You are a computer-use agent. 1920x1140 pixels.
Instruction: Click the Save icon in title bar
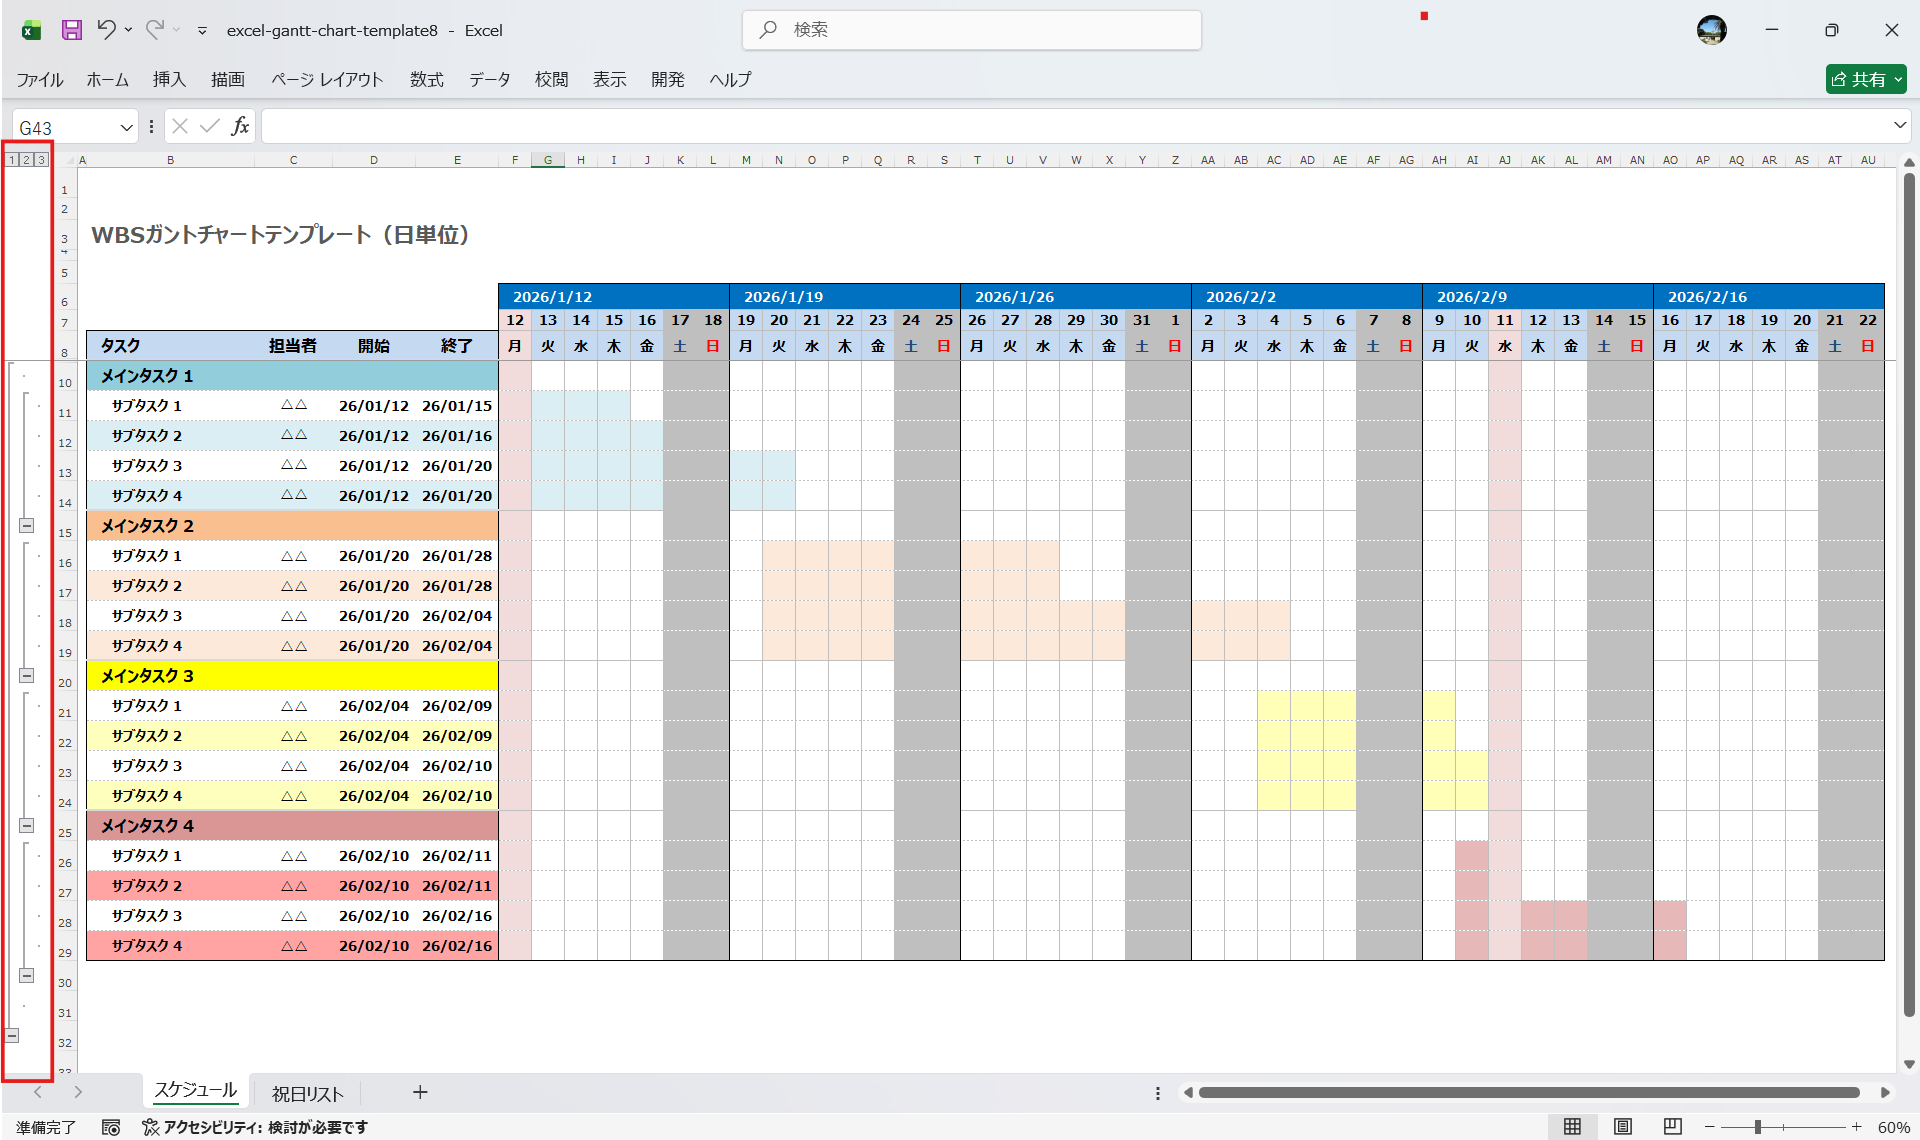(71, 30)
